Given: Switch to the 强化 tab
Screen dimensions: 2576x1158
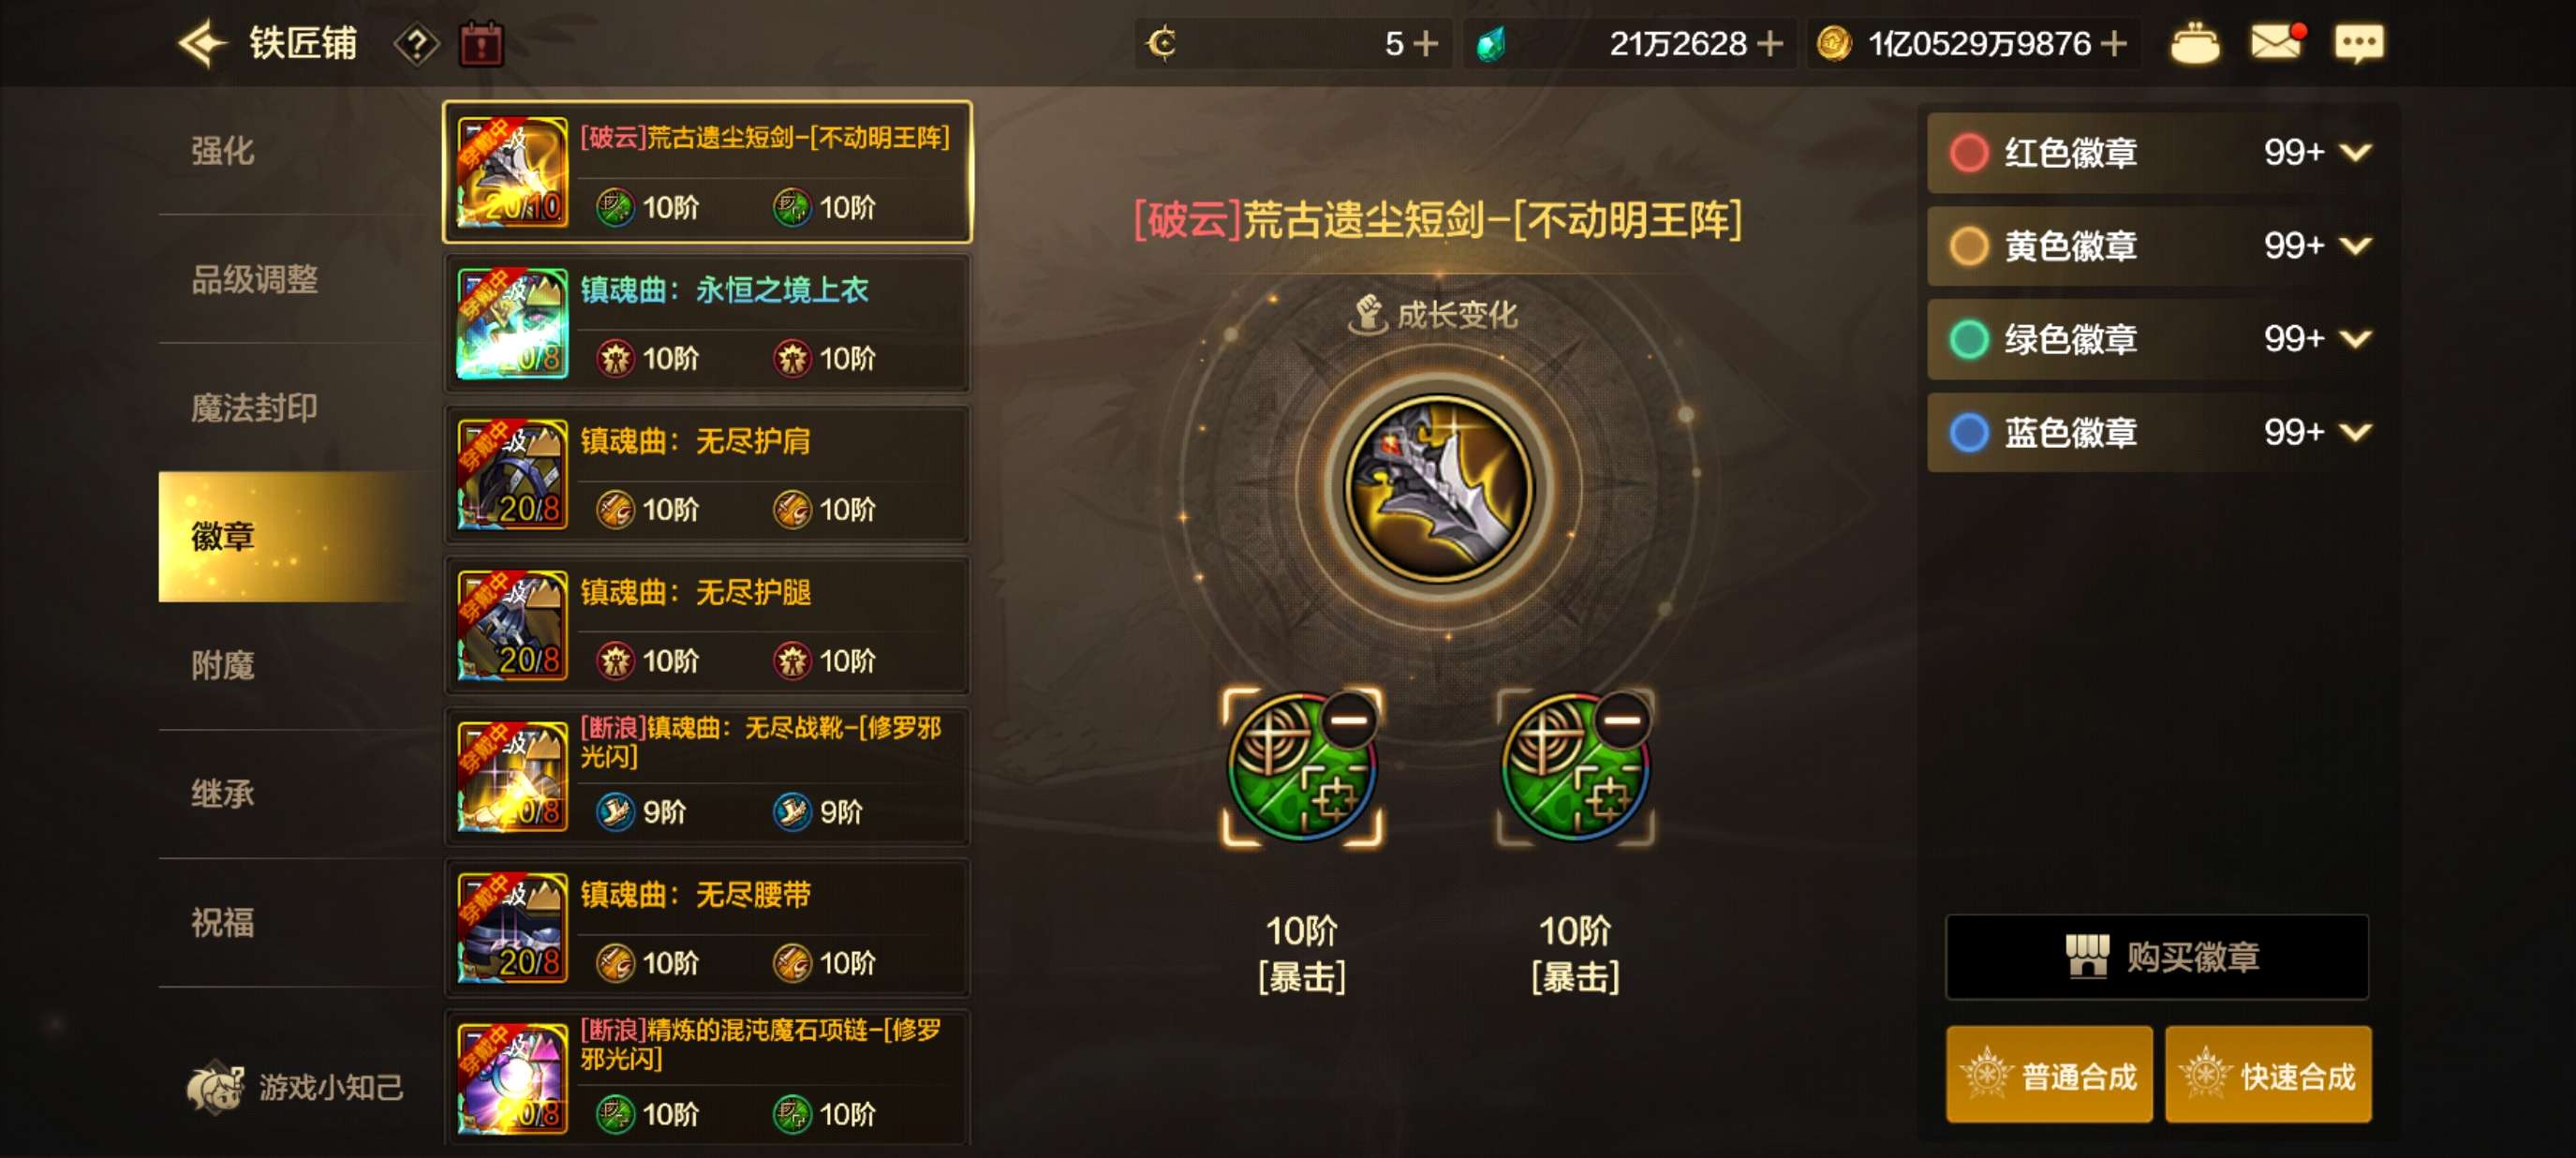Looking at the screenshot, I should tap(222, 151).
